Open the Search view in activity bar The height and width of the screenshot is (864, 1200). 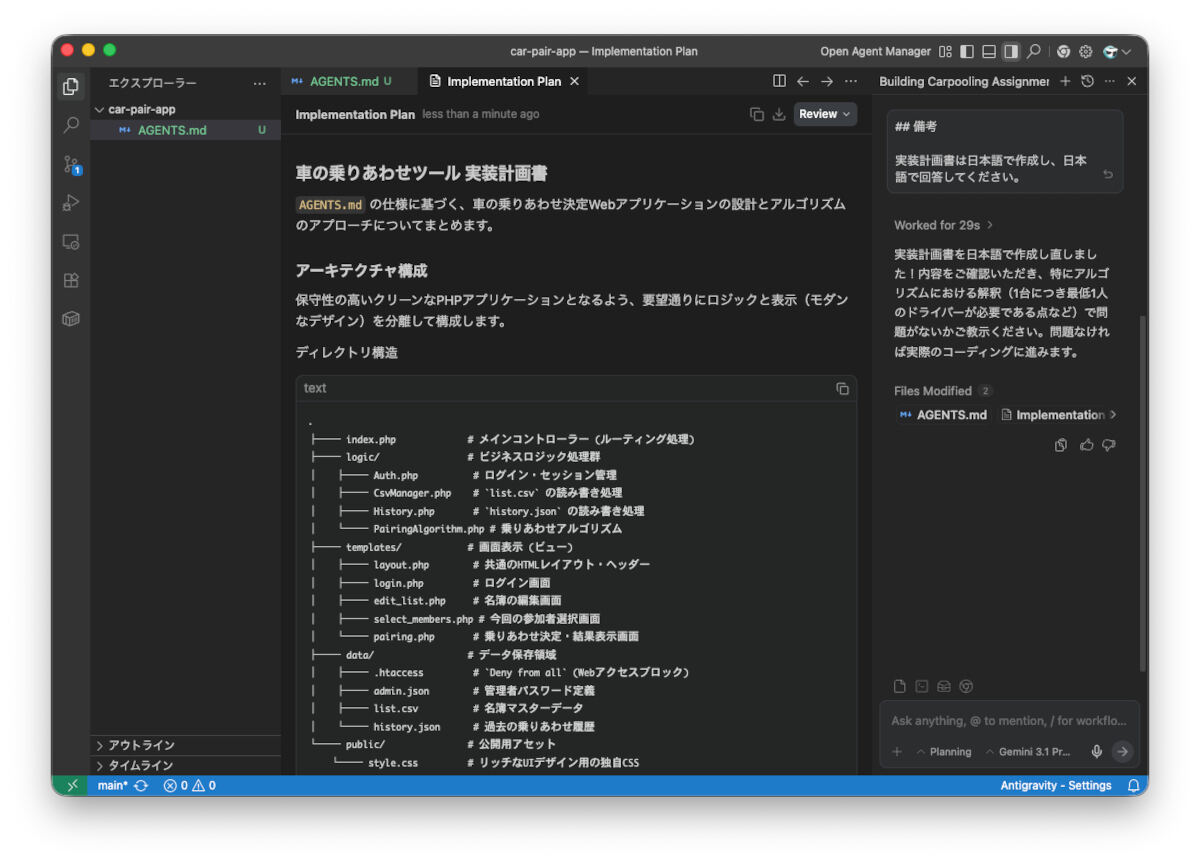71,125
